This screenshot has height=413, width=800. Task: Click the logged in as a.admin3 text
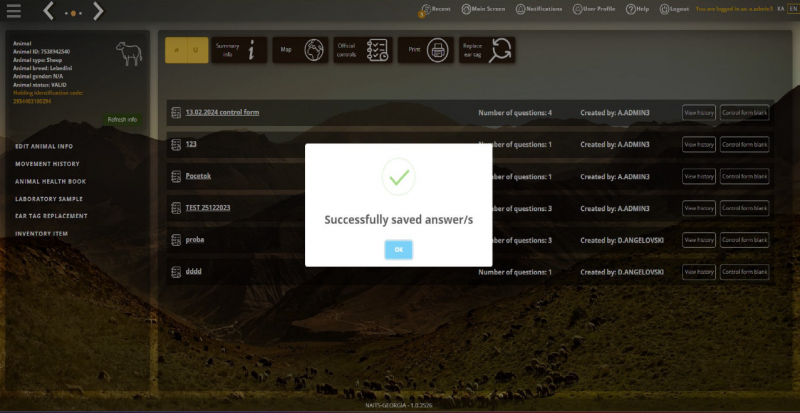click(734, 9)
